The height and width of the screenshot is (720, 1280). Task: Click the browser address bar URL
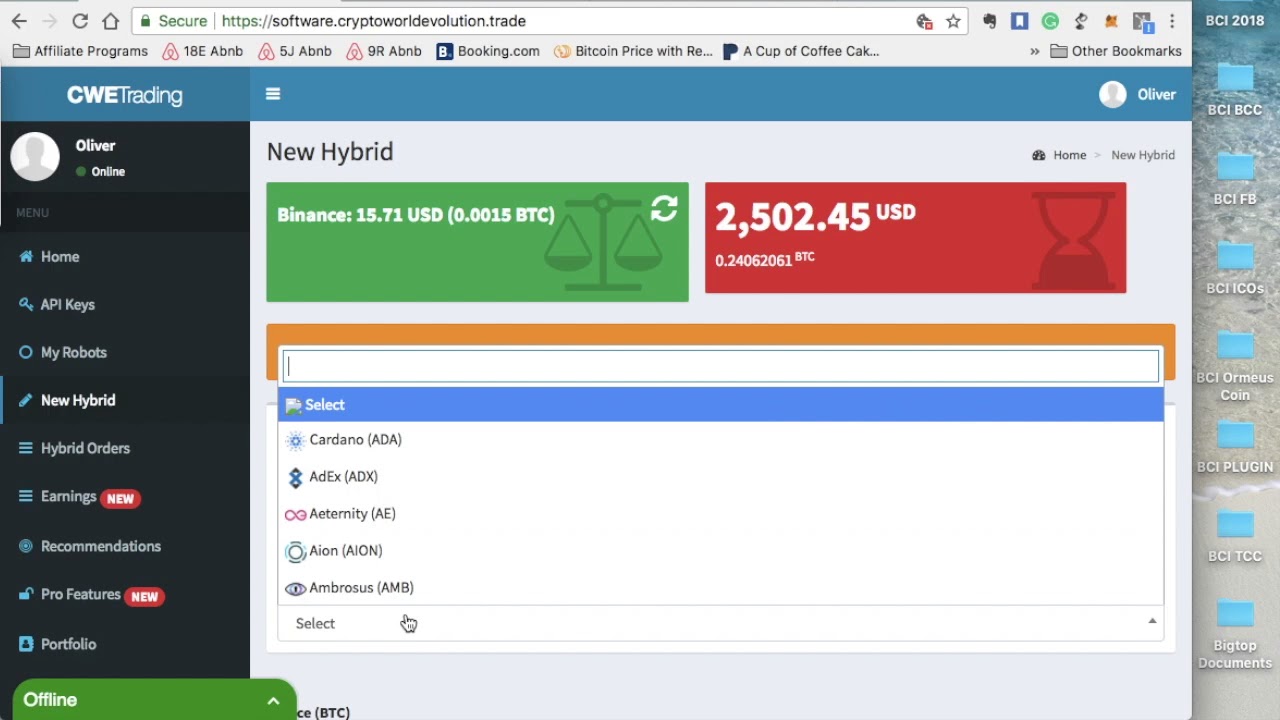(373, 21)
